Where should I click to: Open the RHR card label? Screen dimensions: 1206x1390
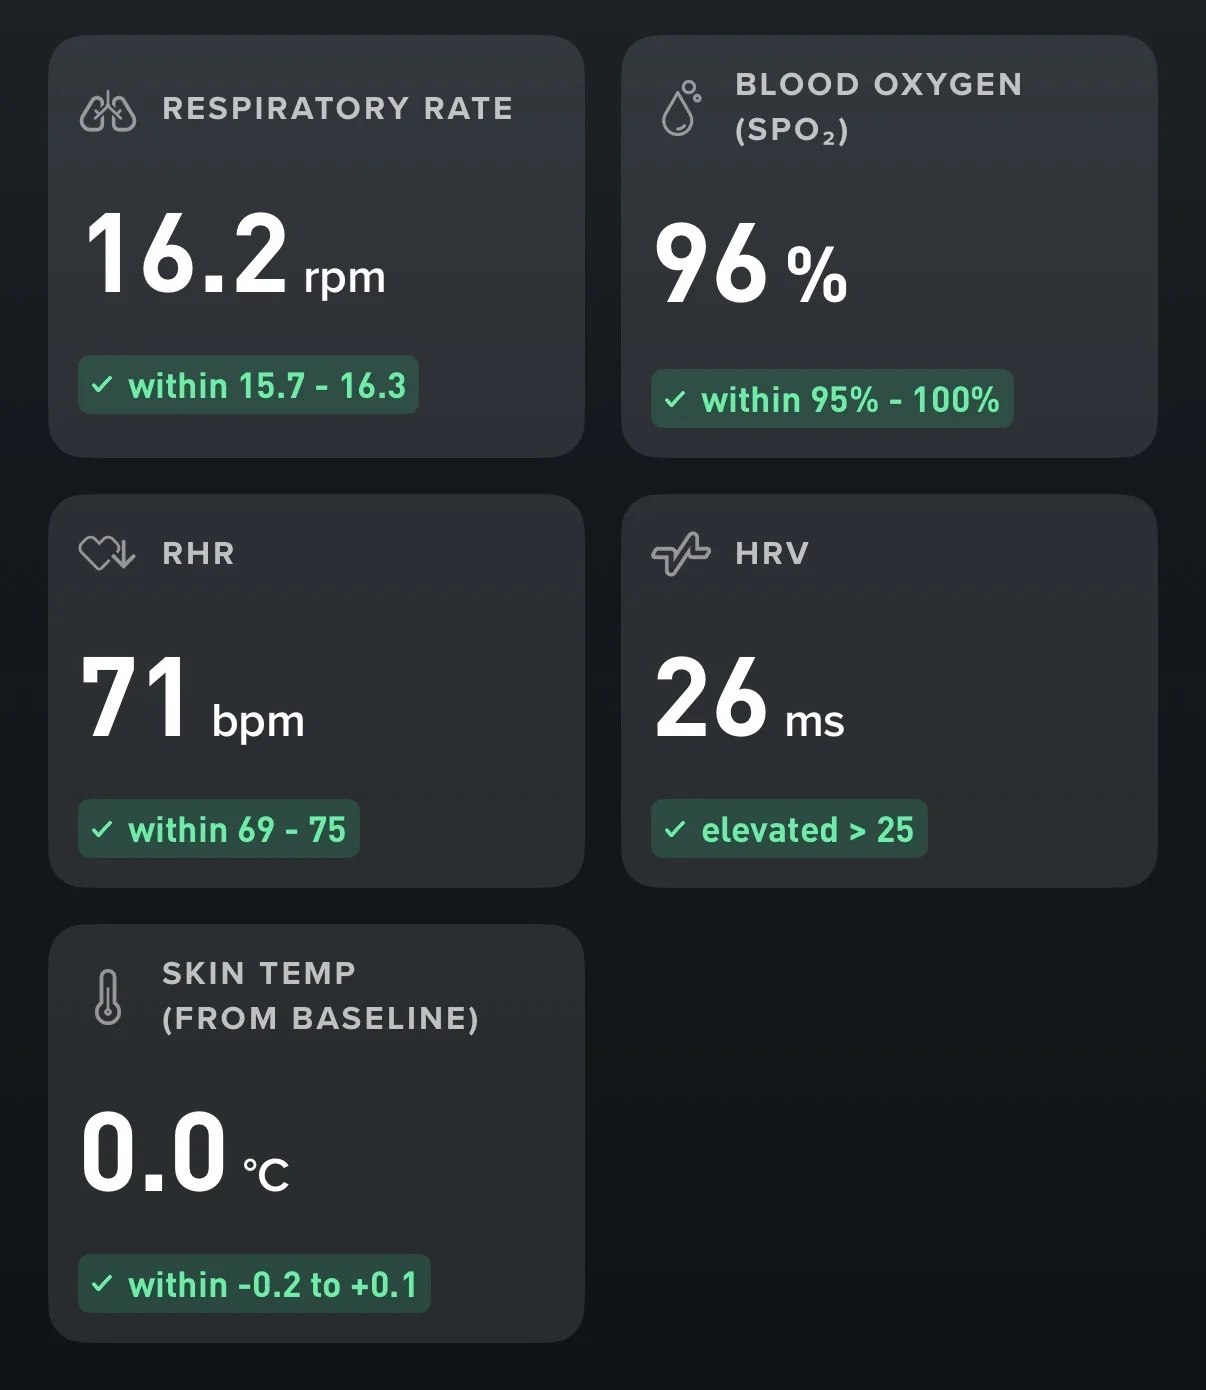click(x=199, y=553)
